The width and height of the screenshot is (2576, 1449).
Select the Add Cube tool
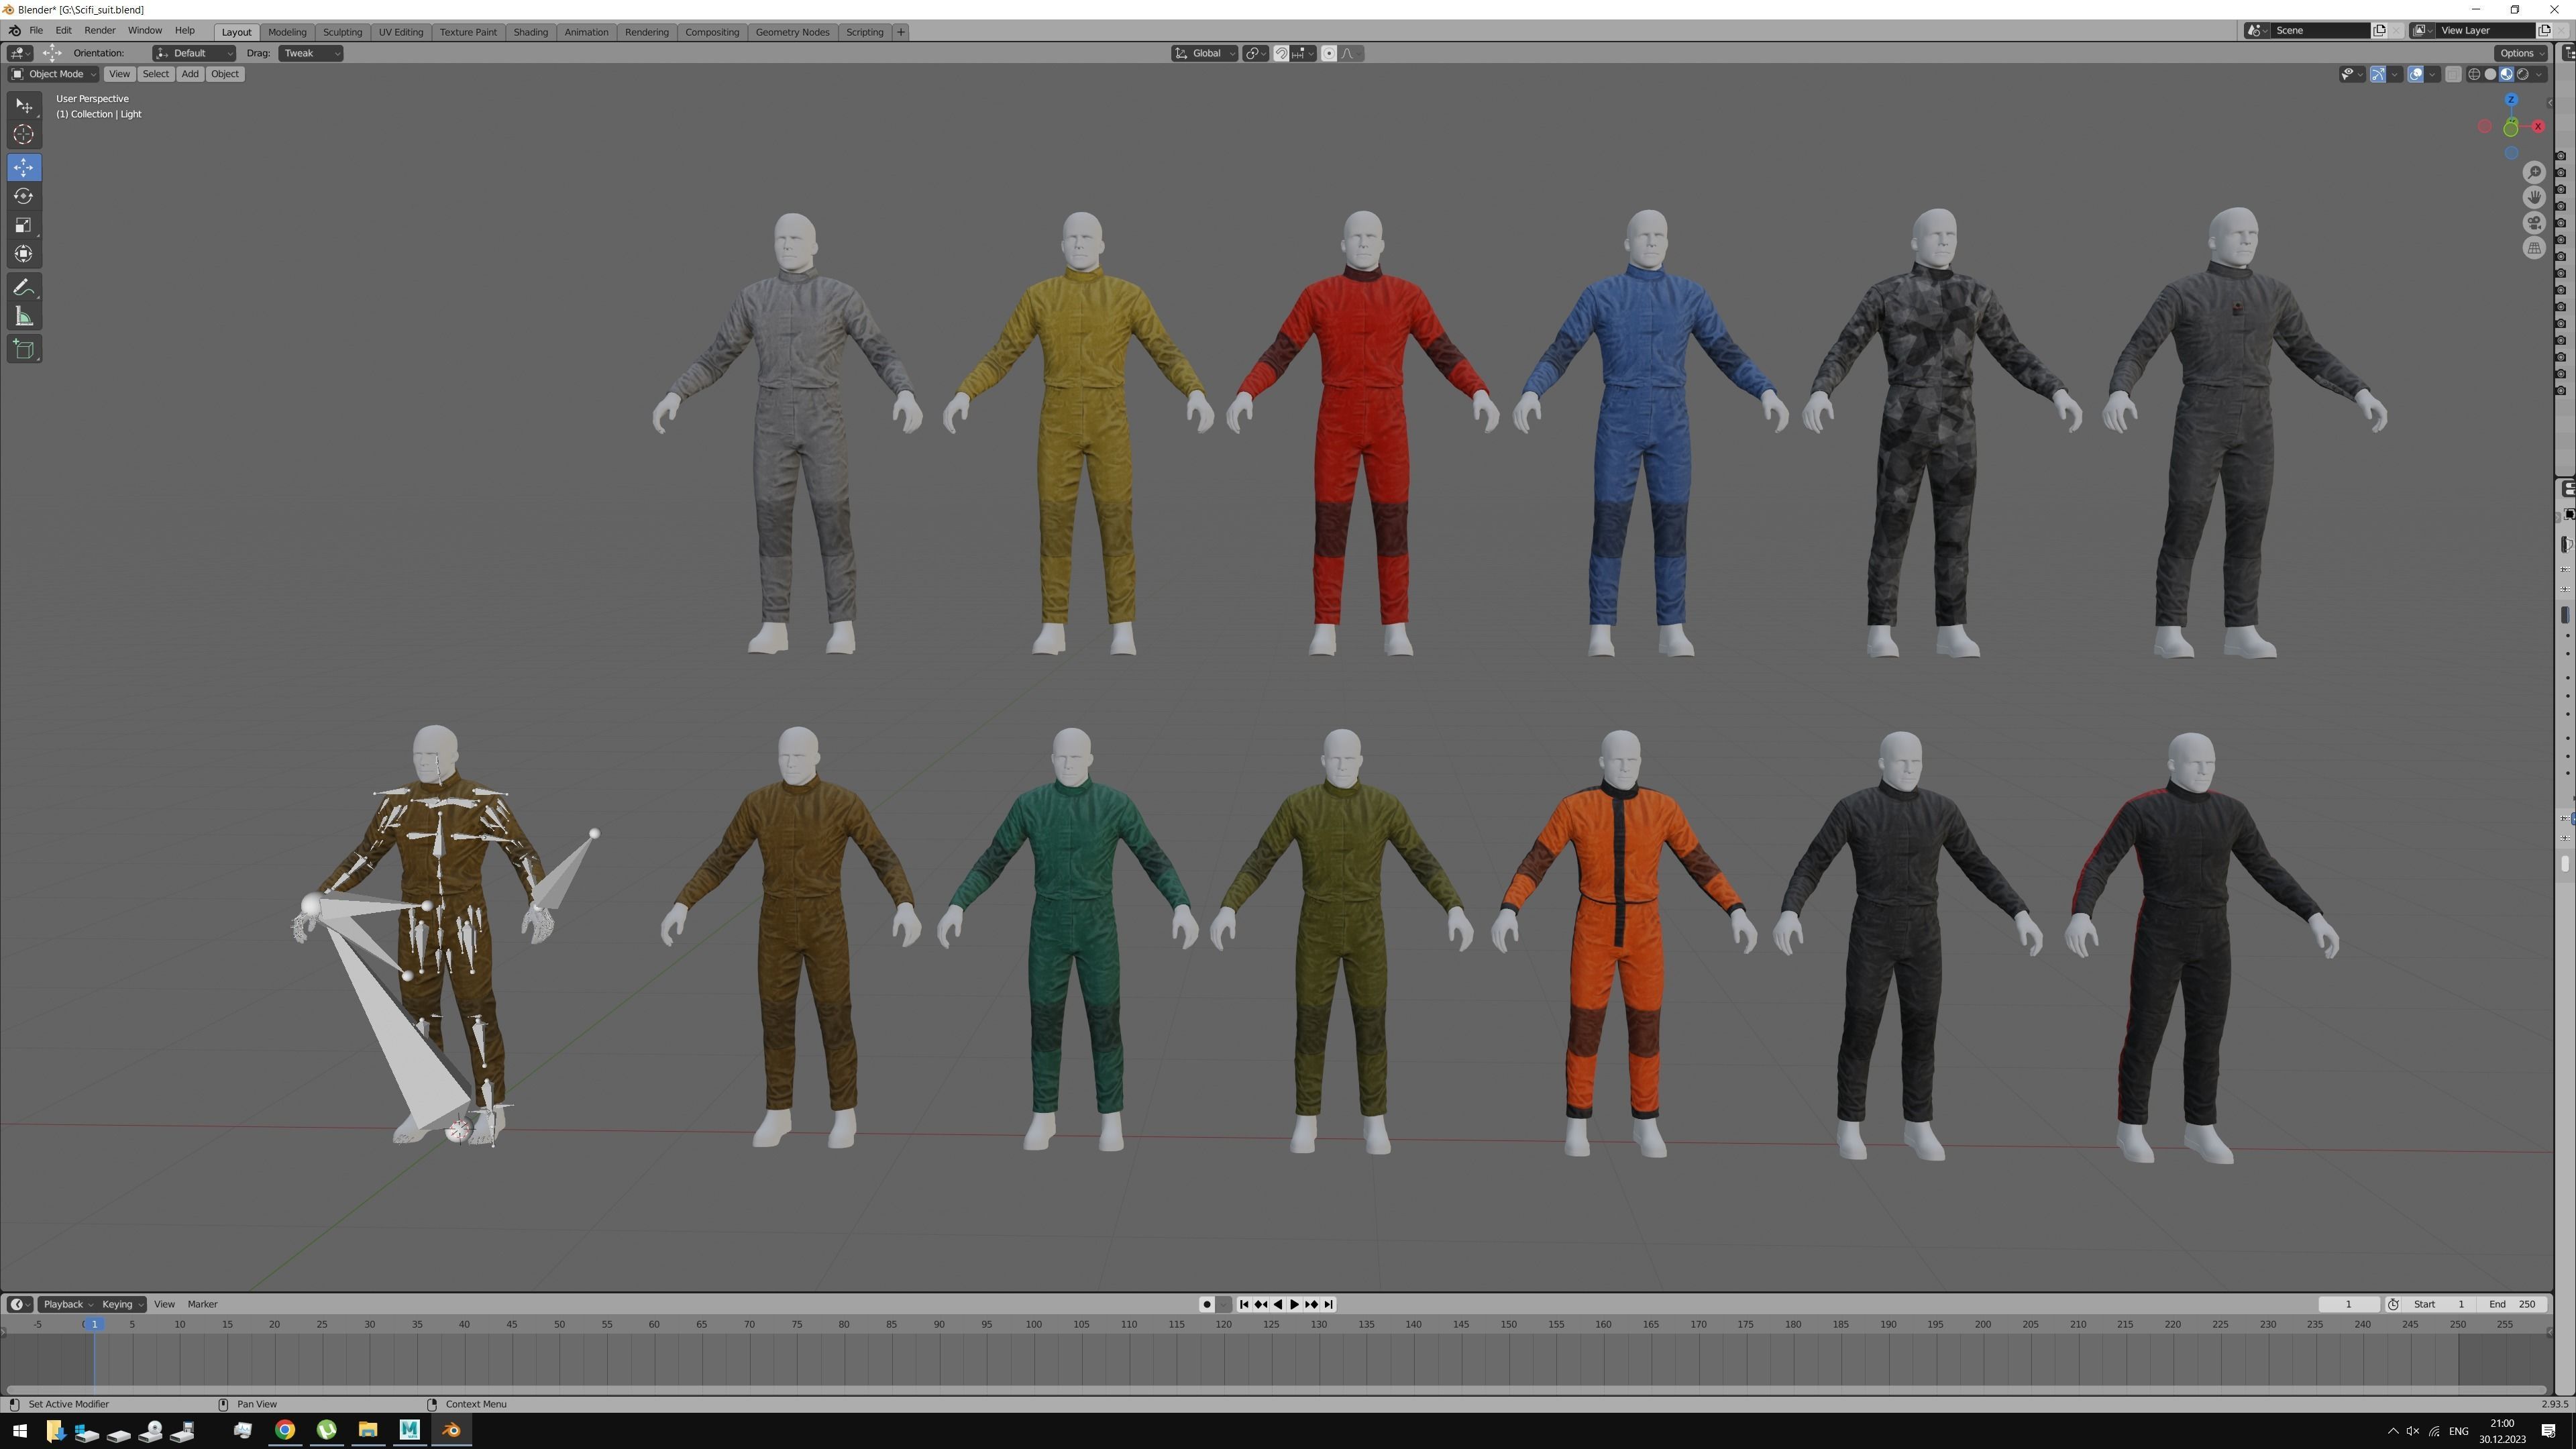(x=23, y=349)
